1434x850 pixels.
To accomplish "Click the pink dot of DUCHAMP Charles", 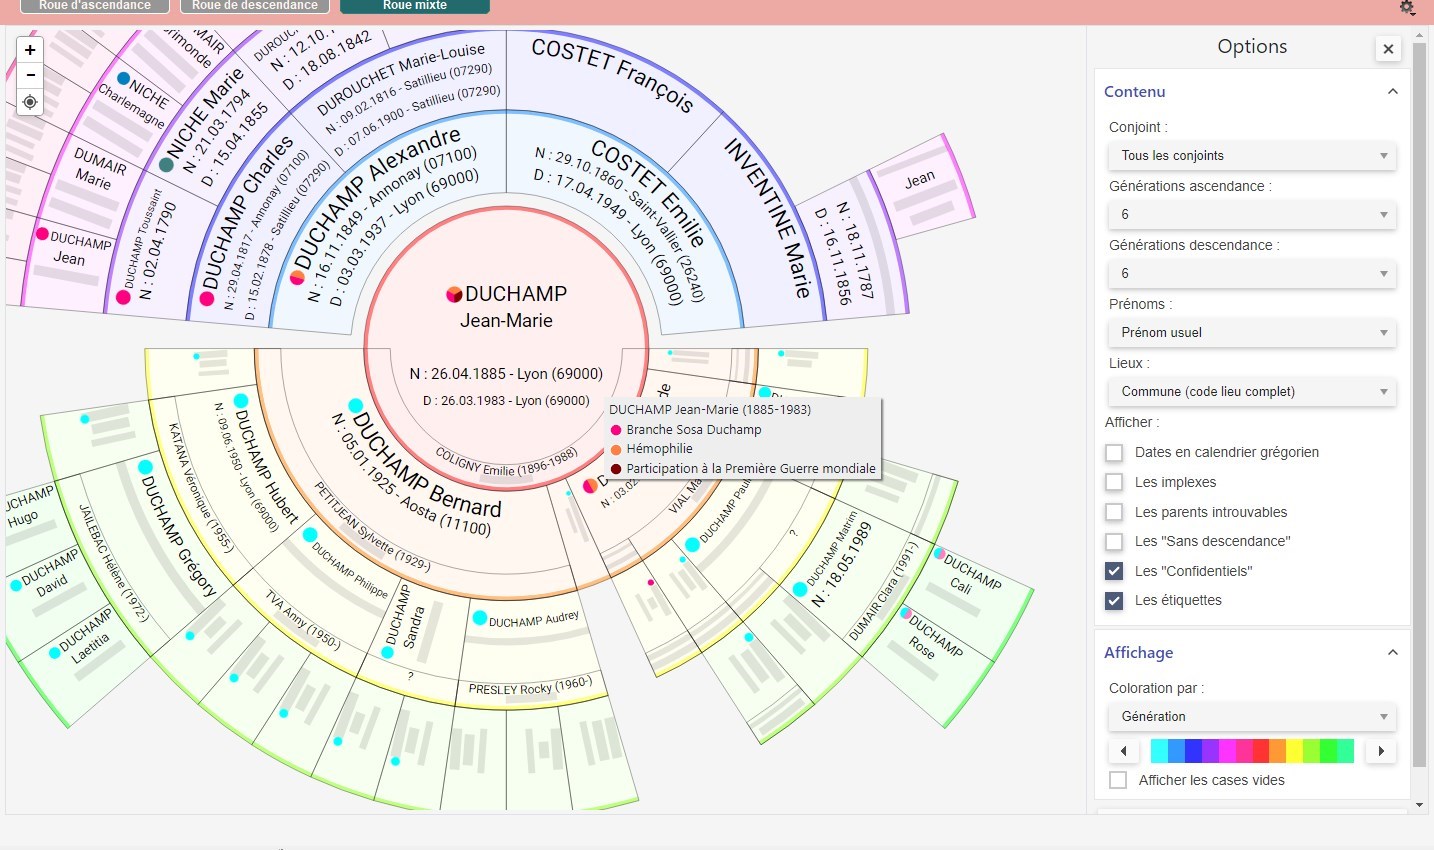I will pyautogui.click(x=209, y=297).
